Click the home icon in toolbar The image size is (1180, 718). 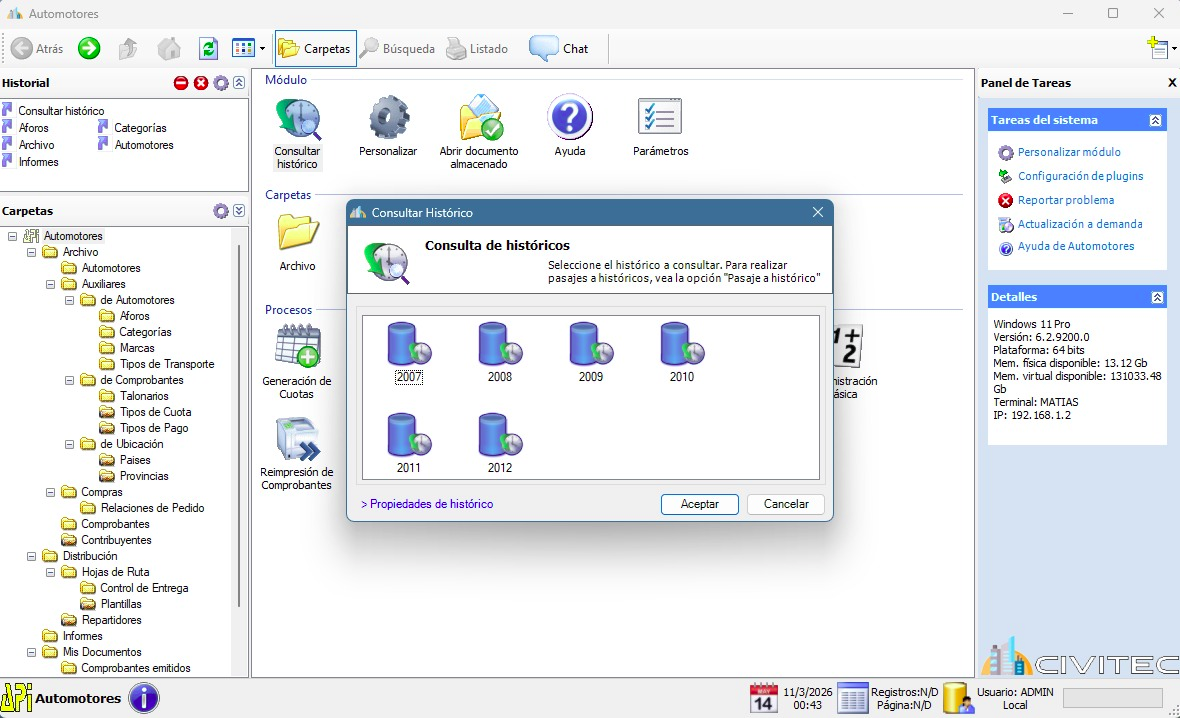point(169,49)
